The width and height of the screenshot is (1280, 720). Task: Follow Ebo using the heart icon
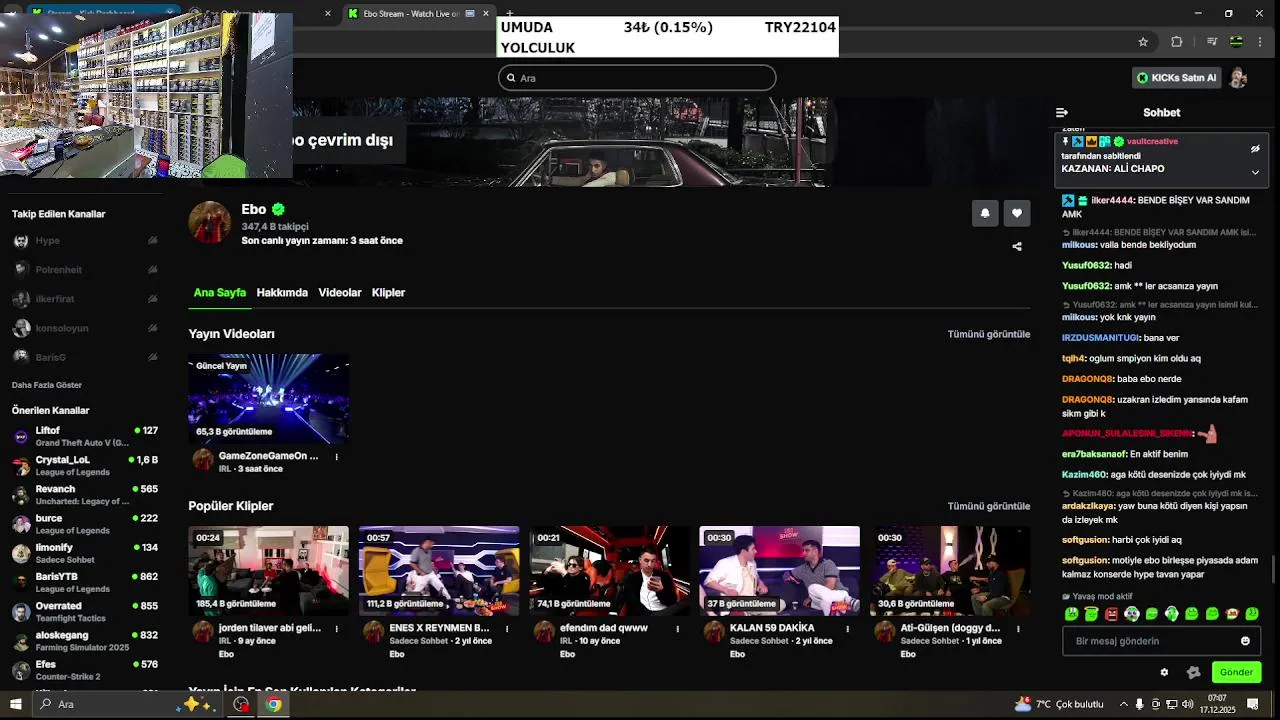(x=1017, y=213)
